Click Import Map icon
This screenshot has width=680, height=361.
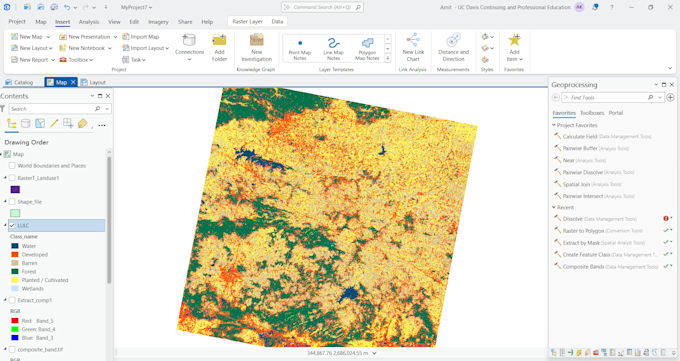click(126, 37)
